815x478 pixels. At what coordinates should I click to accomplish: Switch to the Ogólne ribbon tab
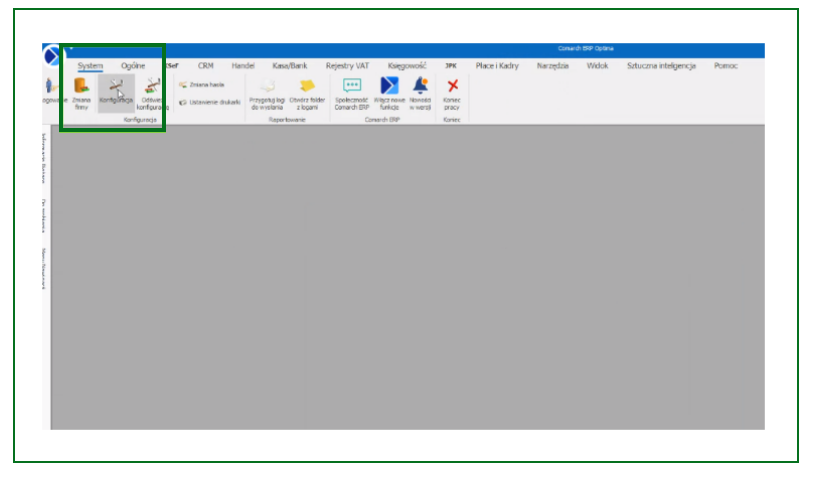point(133,66)
